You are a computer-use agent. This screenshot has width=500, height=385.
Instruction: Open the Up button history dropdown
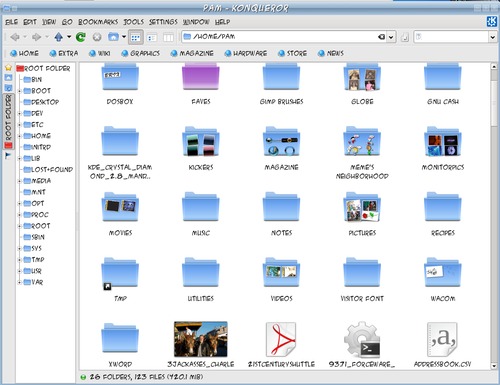click(69, 37)
